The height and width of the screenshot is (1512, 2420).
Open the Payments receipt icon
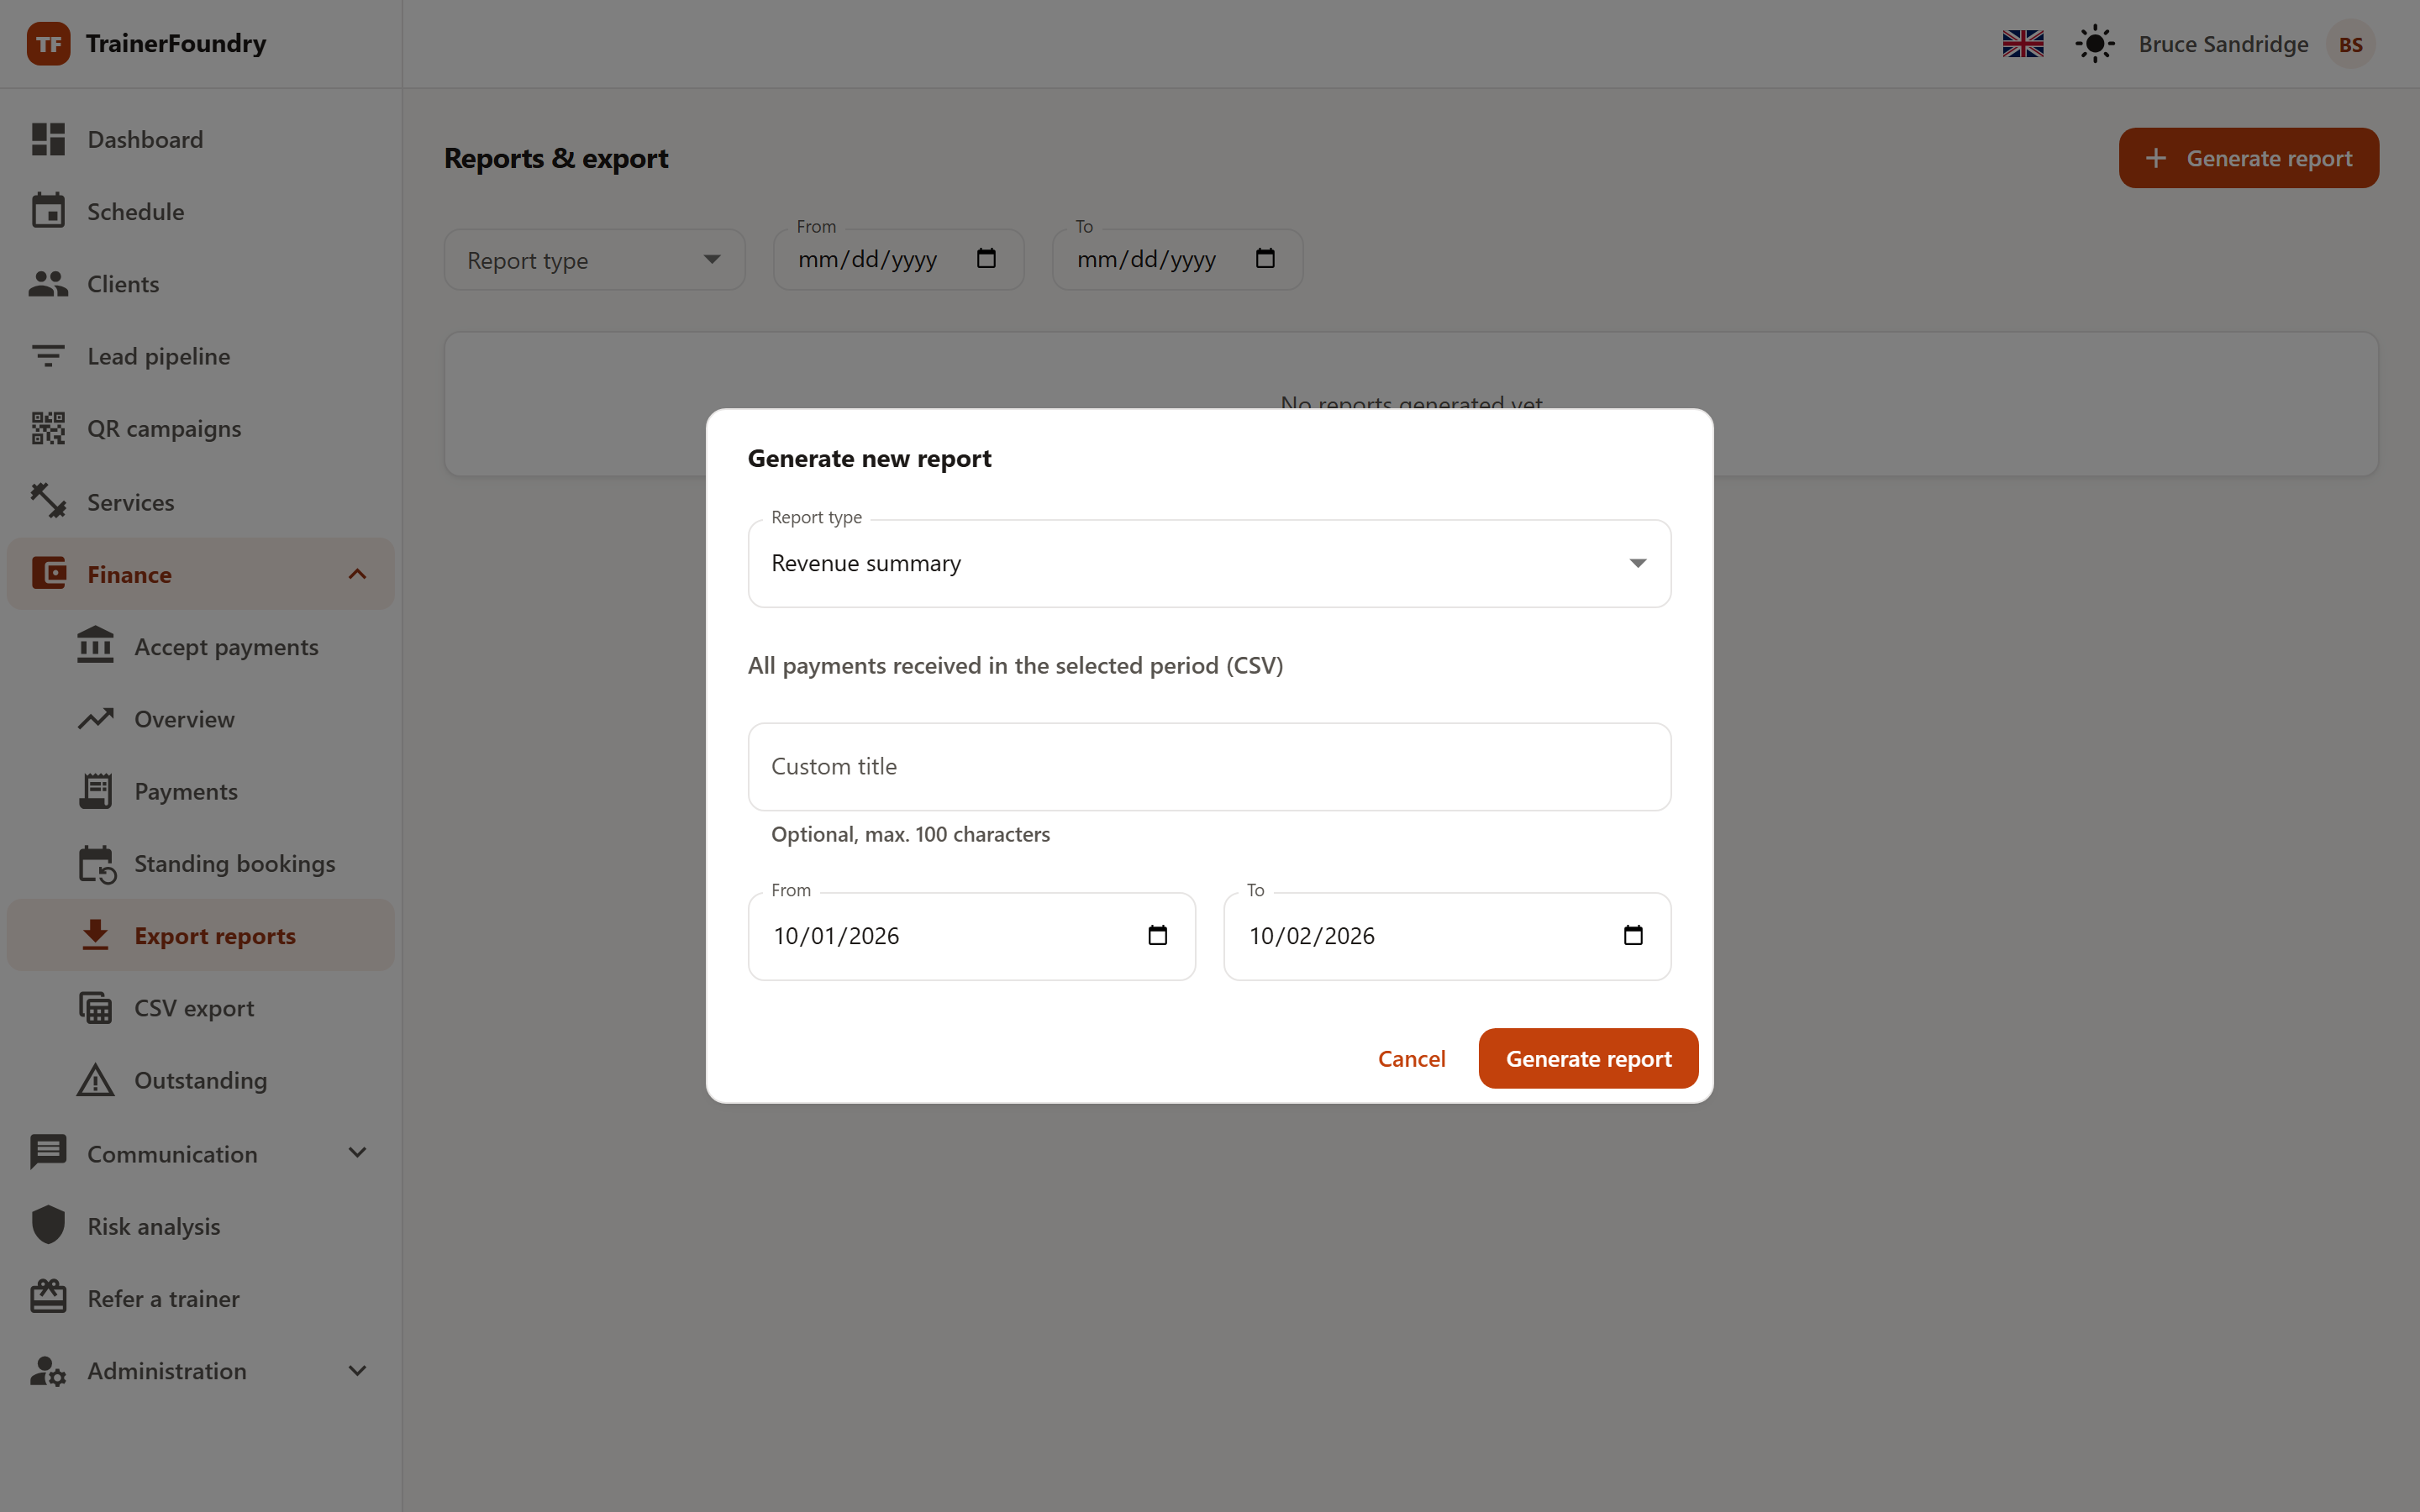pyautogui.click(x=95, y=791)
